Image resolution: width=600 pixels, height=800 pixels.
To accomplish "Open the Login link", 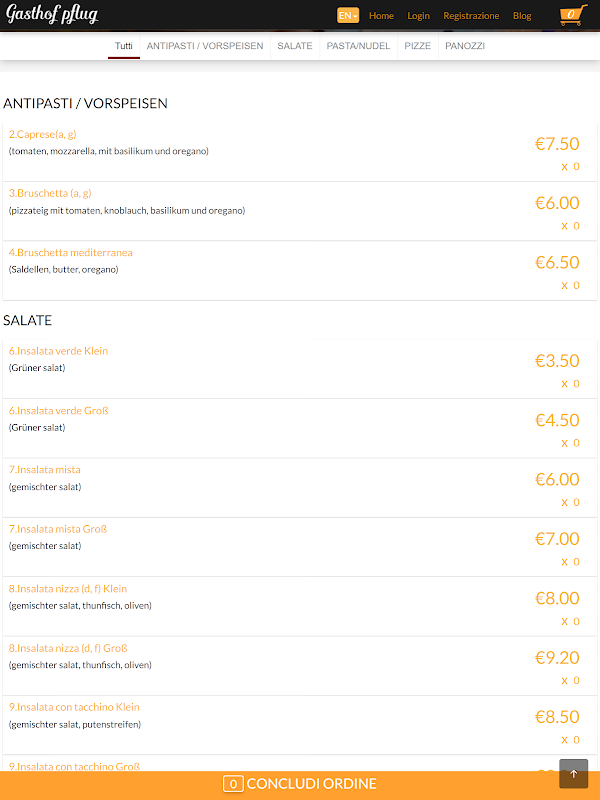I will click(x=418, y=16).
